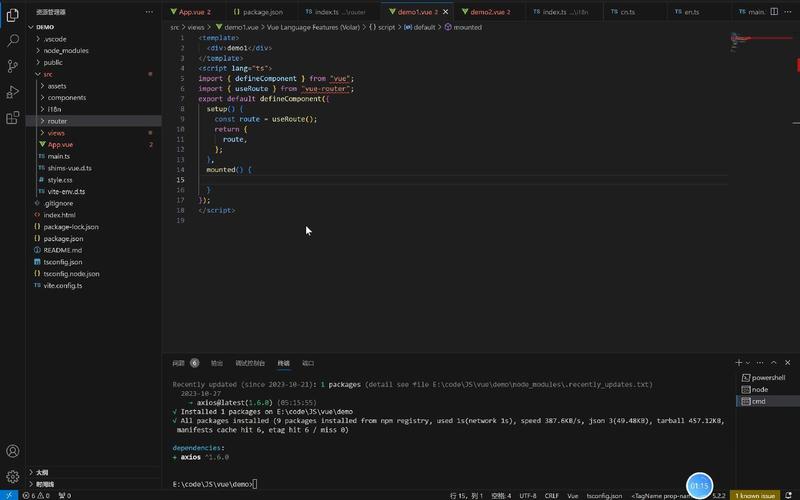
Task: Expand the 大纲 outline section
Action: pos(94,472)
